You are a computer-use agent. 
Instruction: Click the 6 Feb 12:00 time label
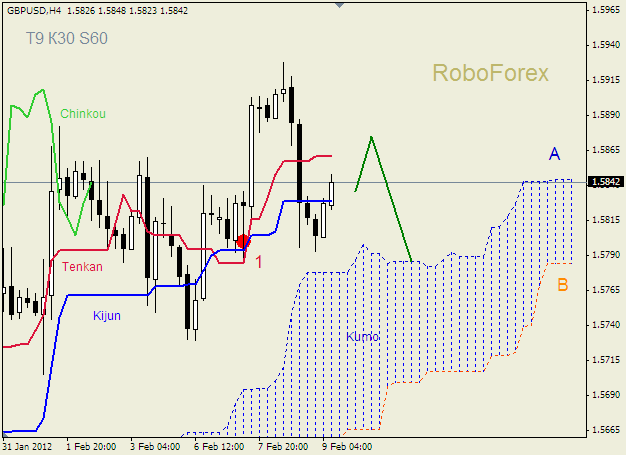click(x=219, y=447)
